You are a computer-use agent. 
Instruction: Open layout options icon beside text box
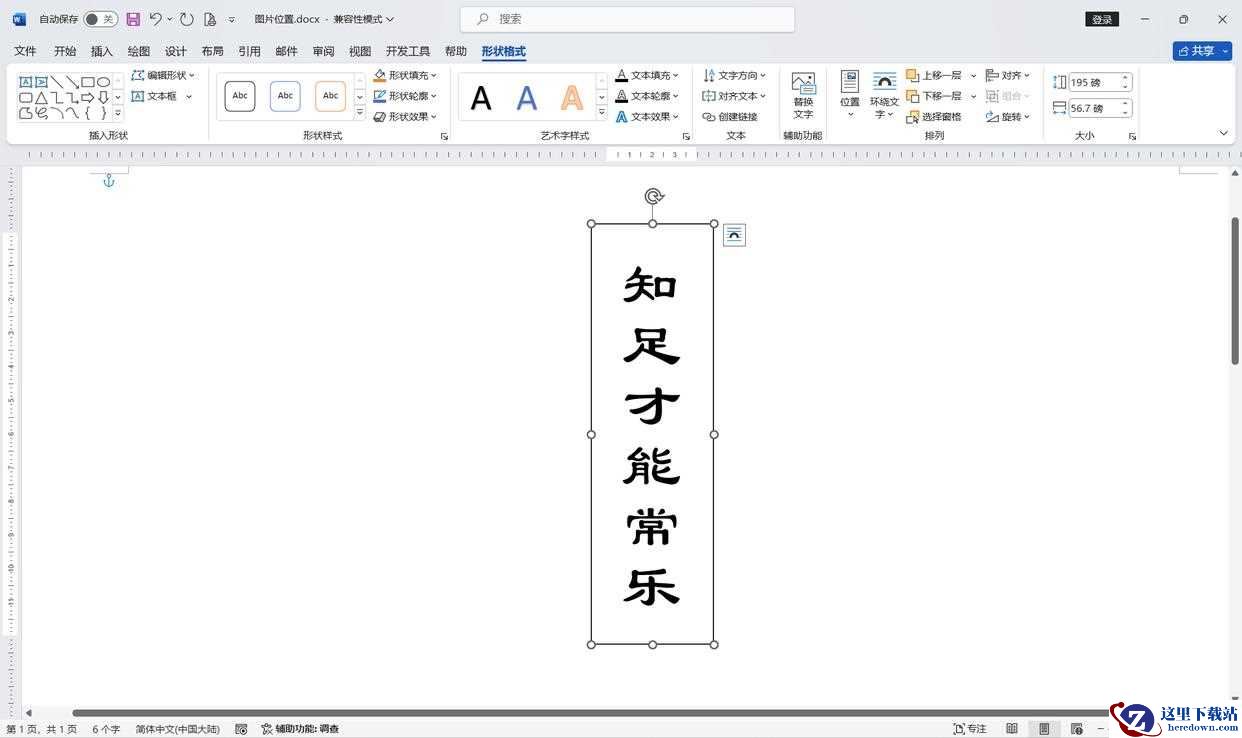734,235
